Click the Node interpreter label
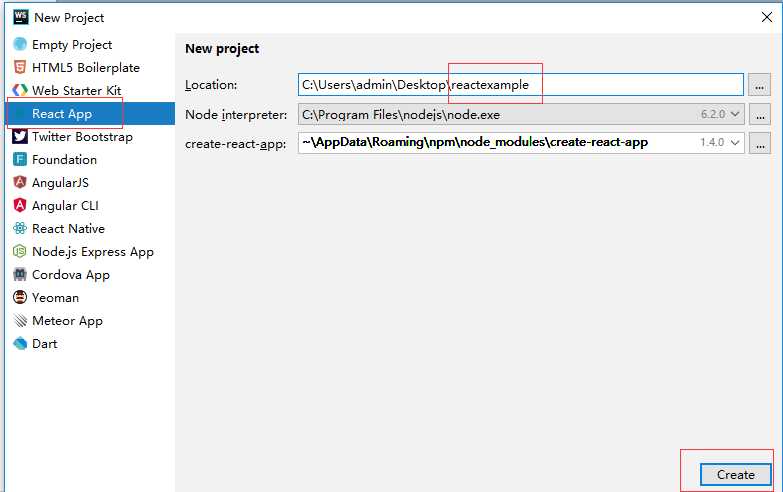Viewport: 783px width, 492px height. [x=236, y=115]
